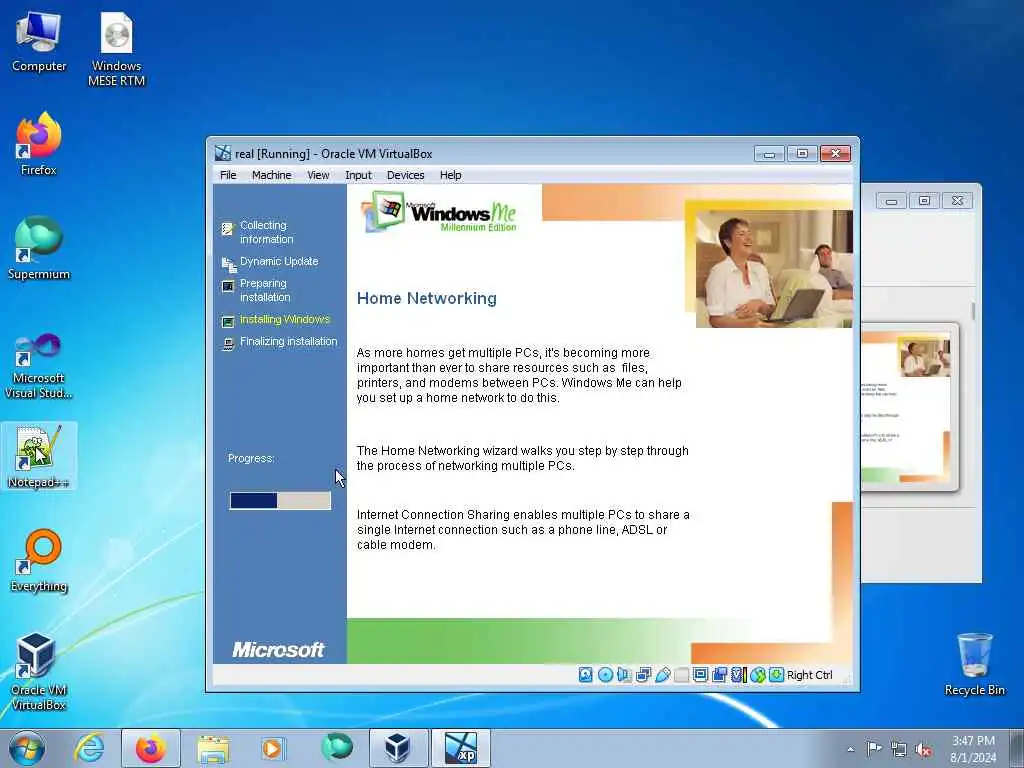This screenshot has height=768, width=1024.
Task: Open the Machine menu
Action: coord(272,175)
